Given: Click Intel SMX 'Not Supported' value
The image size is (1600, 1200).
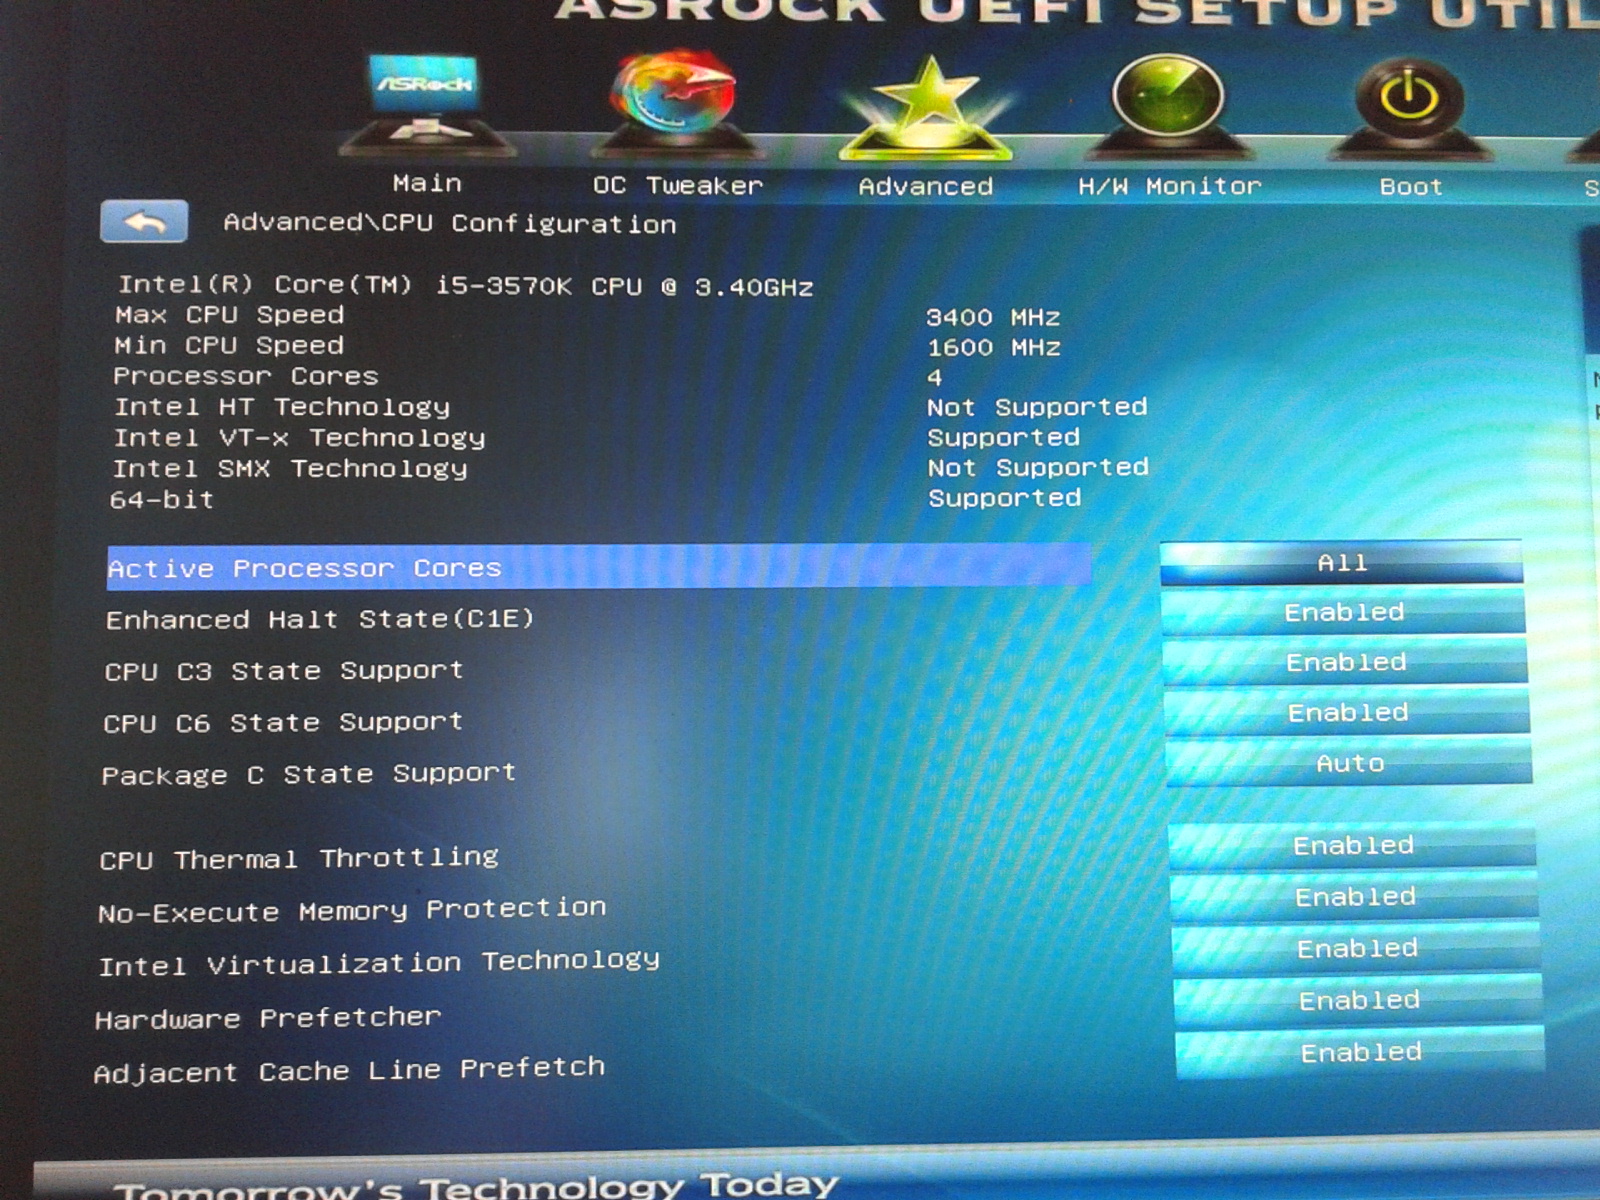Looking at the screenshot, I should click(x=1038, y=468).
